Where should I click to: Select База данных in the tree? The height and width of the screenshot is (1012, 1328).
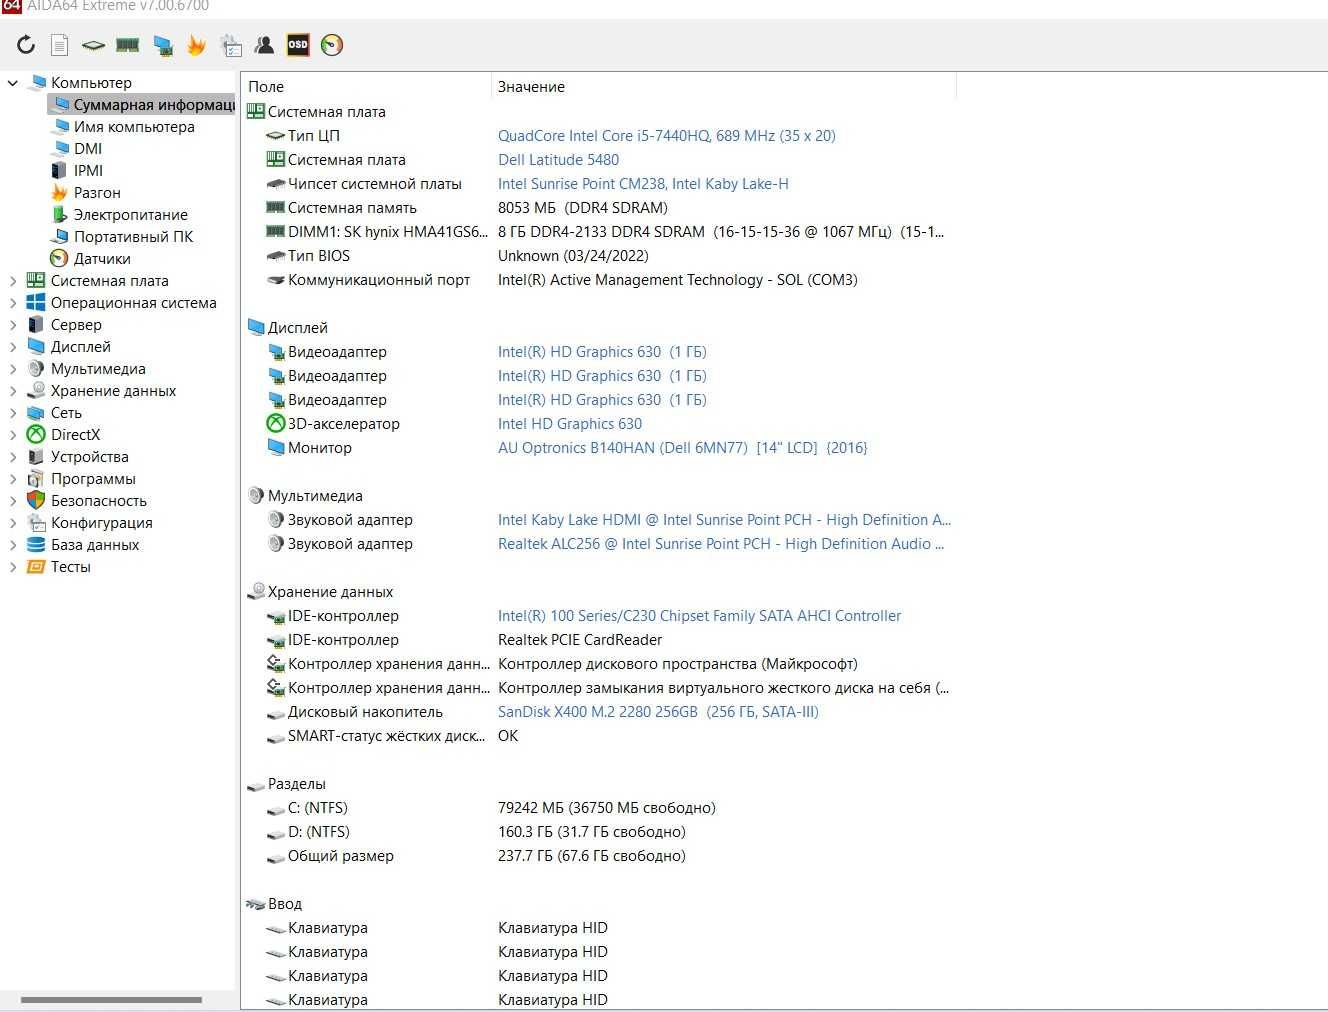[95, 545]
